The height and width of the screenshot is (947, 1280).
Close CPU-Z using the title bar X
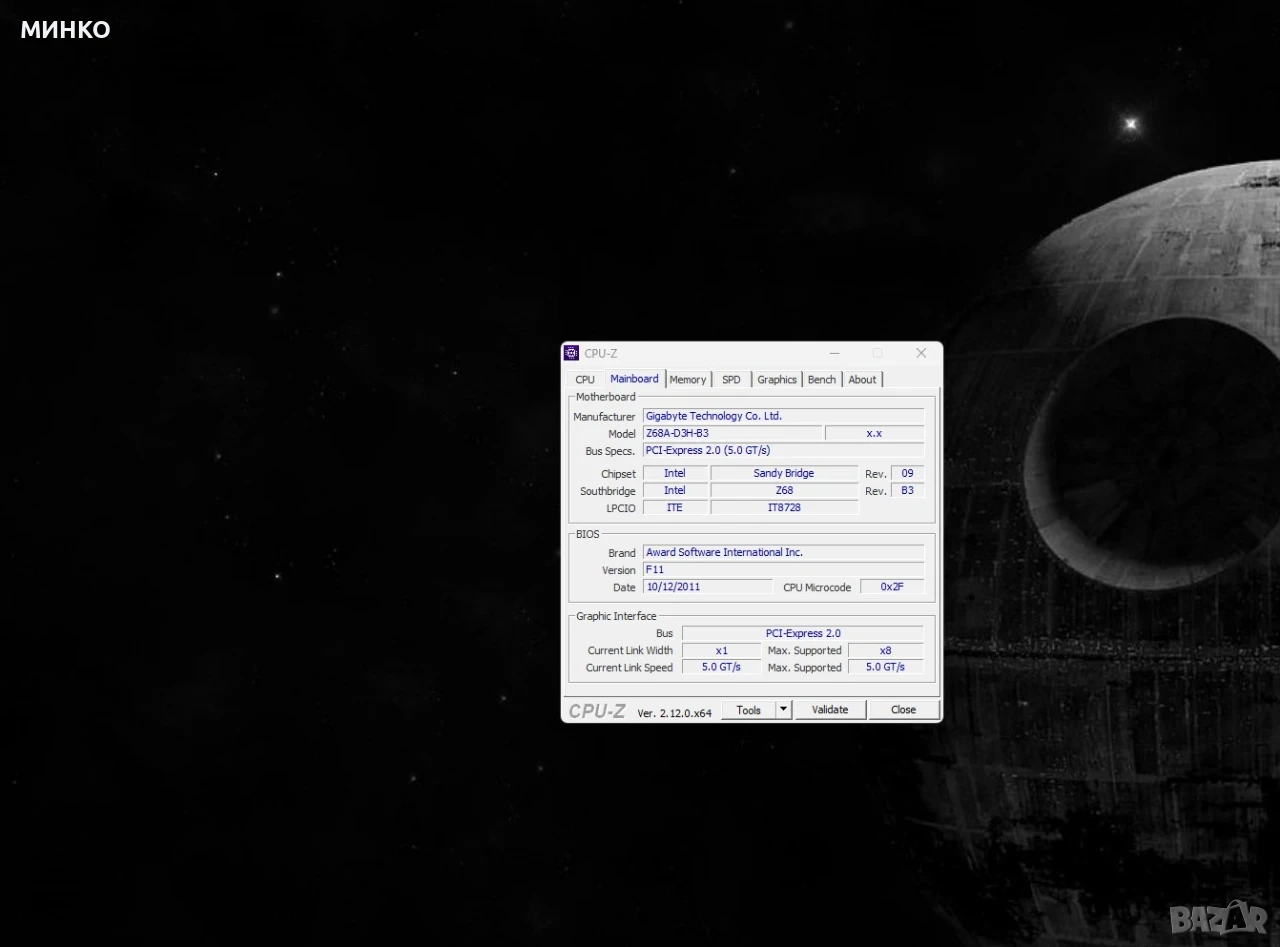coord(921,353)
